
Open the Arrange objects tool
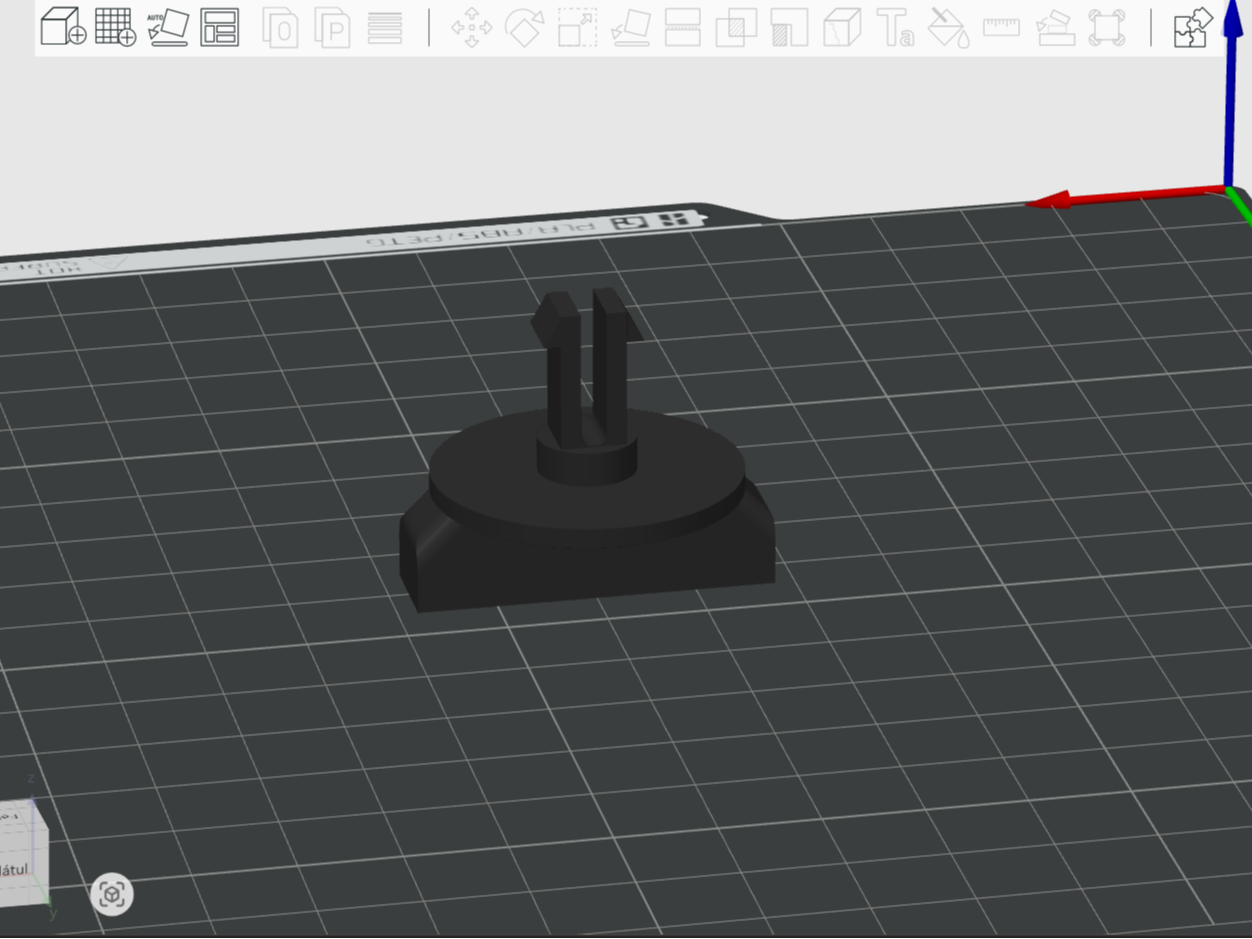coord(220,27)
